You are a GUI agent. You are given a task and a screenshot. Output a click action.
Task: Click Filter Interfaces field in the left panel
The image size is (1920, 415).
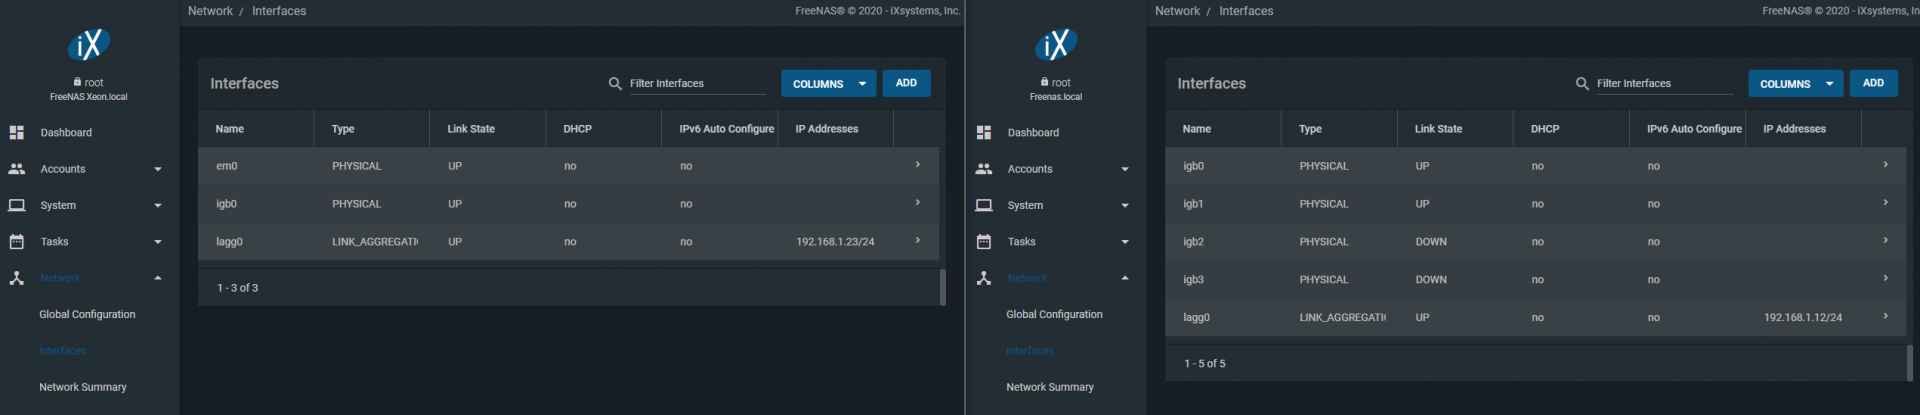(x=696, y=84)
